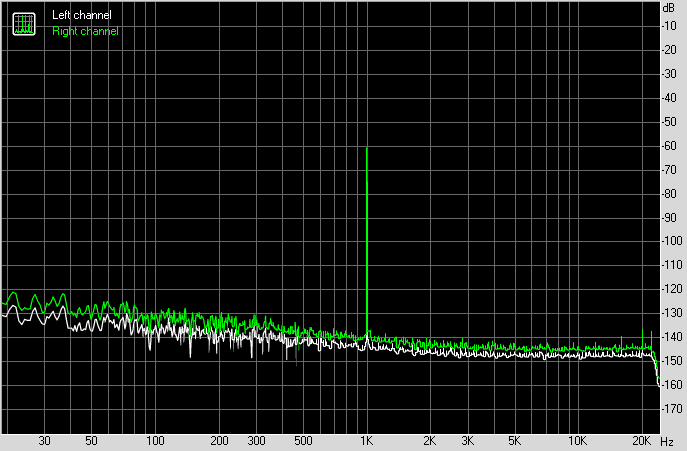
Task: Click the 2K frequency axis label
Action: (x=430, y=441)
